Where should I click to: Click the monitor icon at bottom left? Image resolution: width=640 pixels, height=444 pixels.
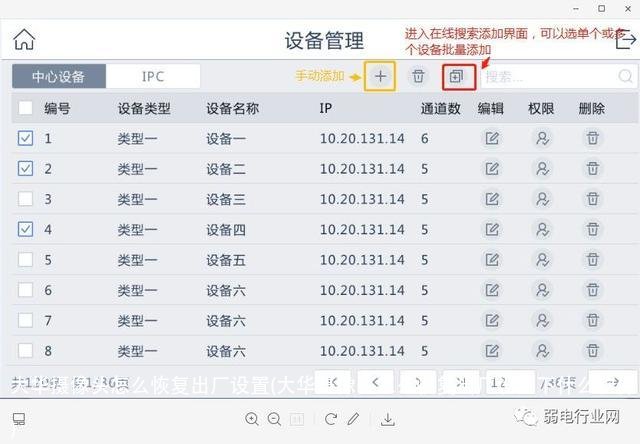[19, 419]
